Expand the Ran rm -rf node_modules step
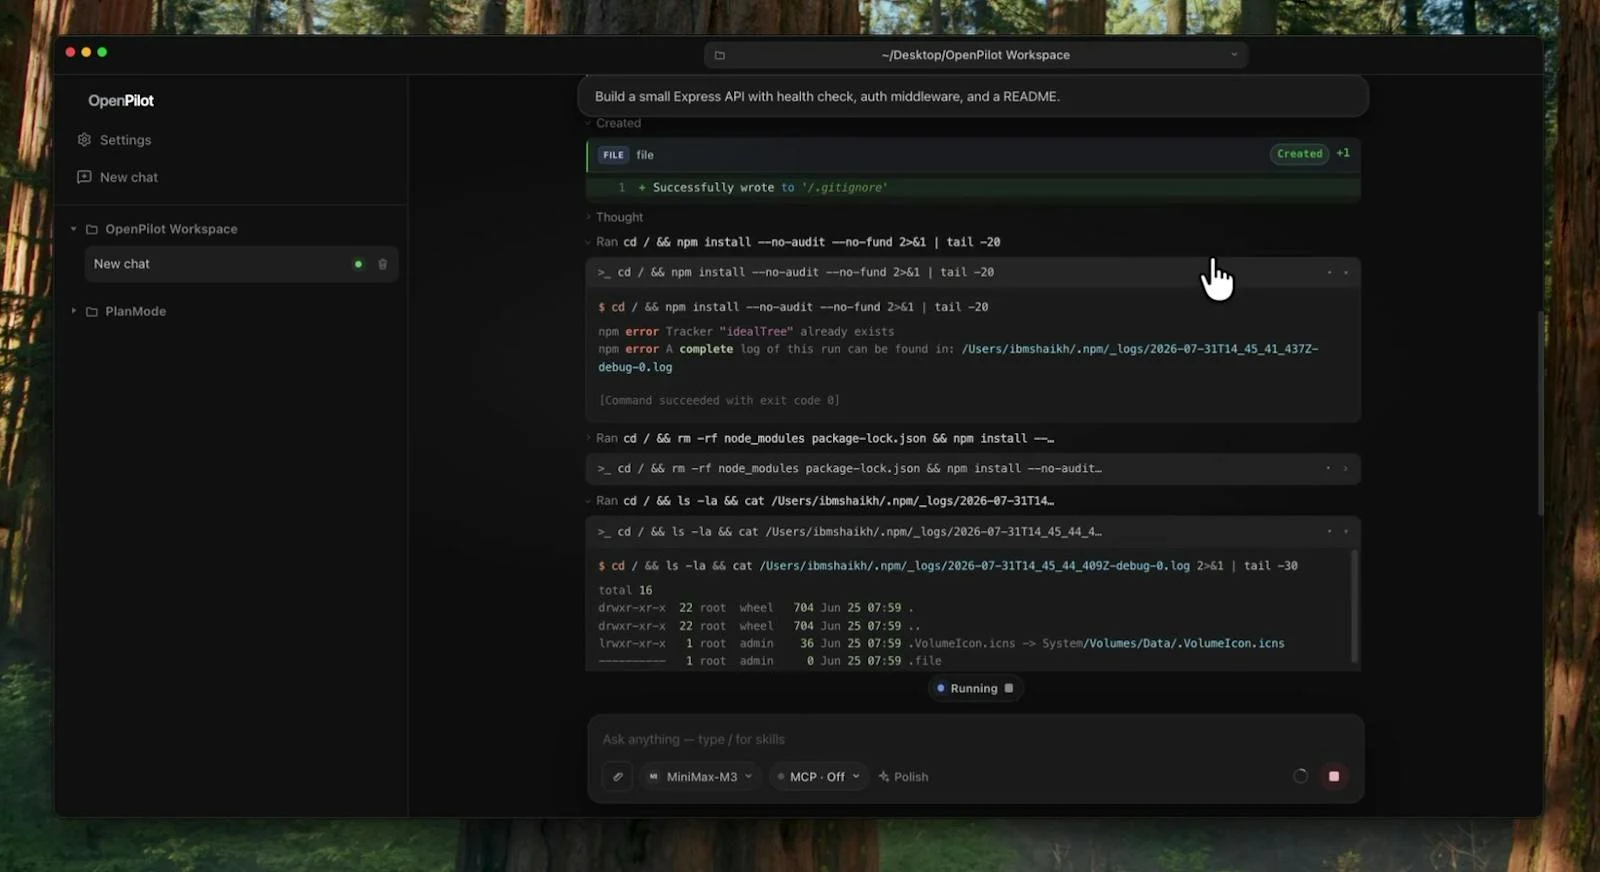This screenshot has width=1600, height=872. pos(820,438)
